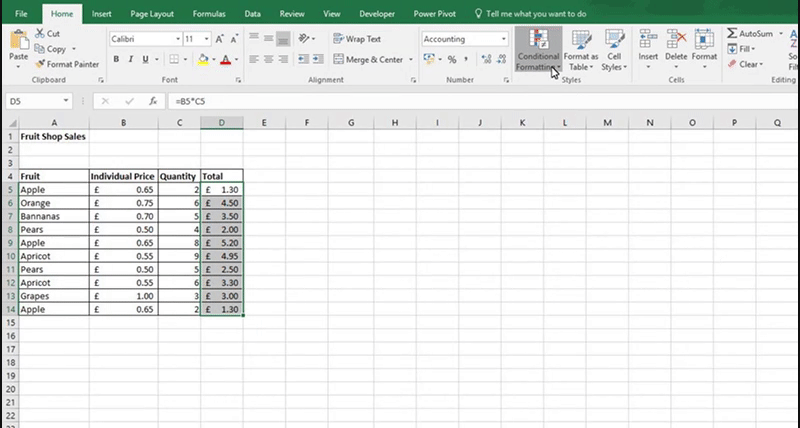Toggle Italic formatting

point(131,60)
